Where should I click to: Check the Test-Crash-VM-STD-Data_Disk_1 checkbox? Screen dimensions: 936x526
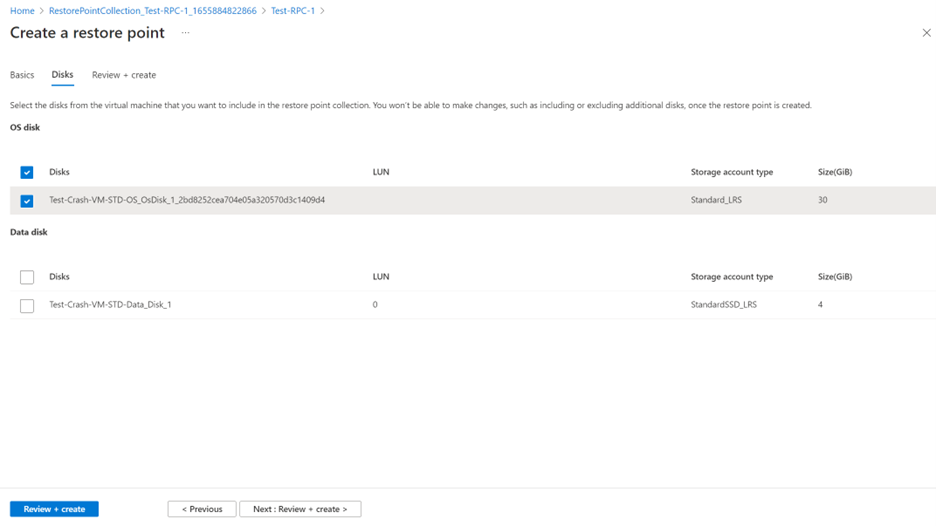27,306
